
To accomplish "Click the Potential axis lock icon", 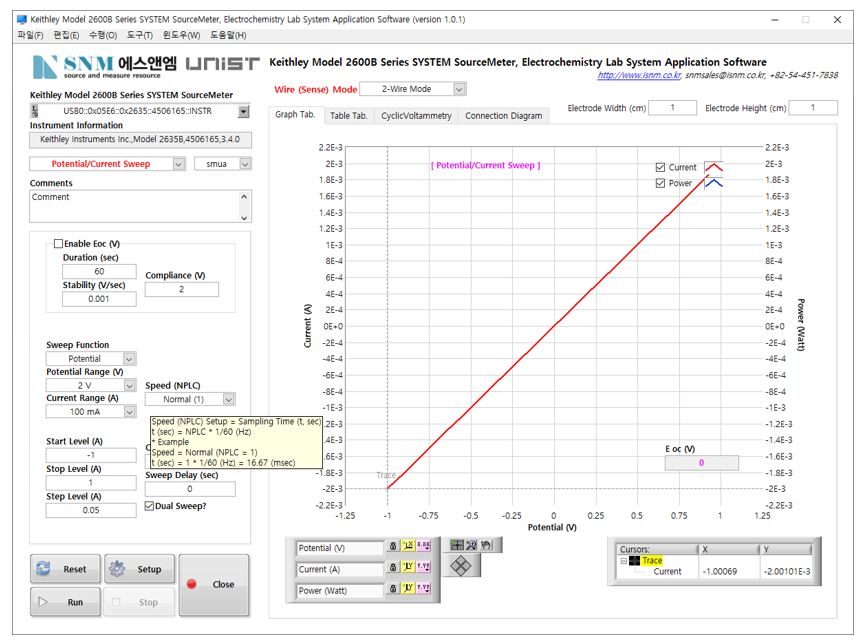I will click(393, 548).
